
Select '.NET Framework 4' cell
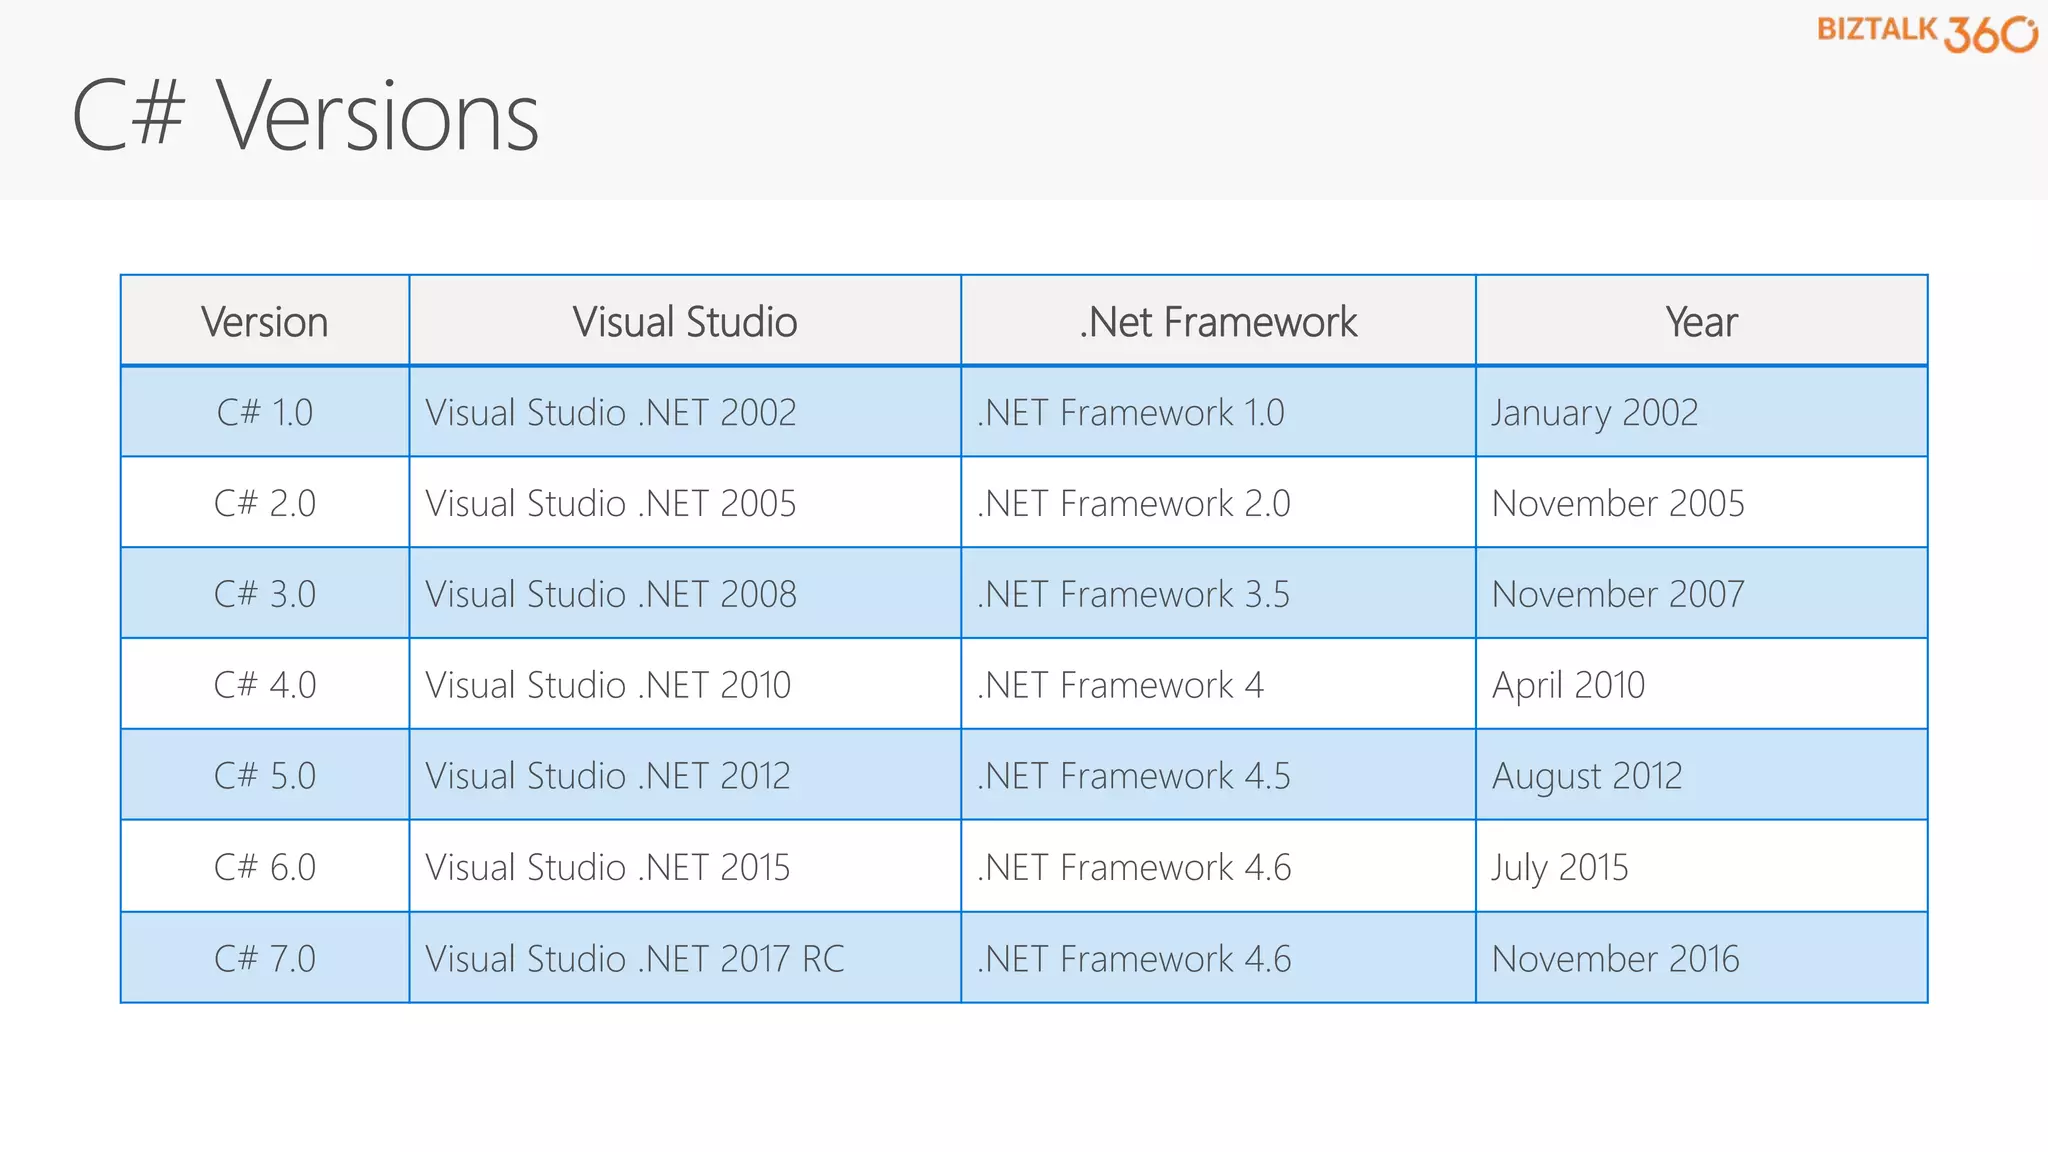pyautogui.click(x=1218, y=685)
